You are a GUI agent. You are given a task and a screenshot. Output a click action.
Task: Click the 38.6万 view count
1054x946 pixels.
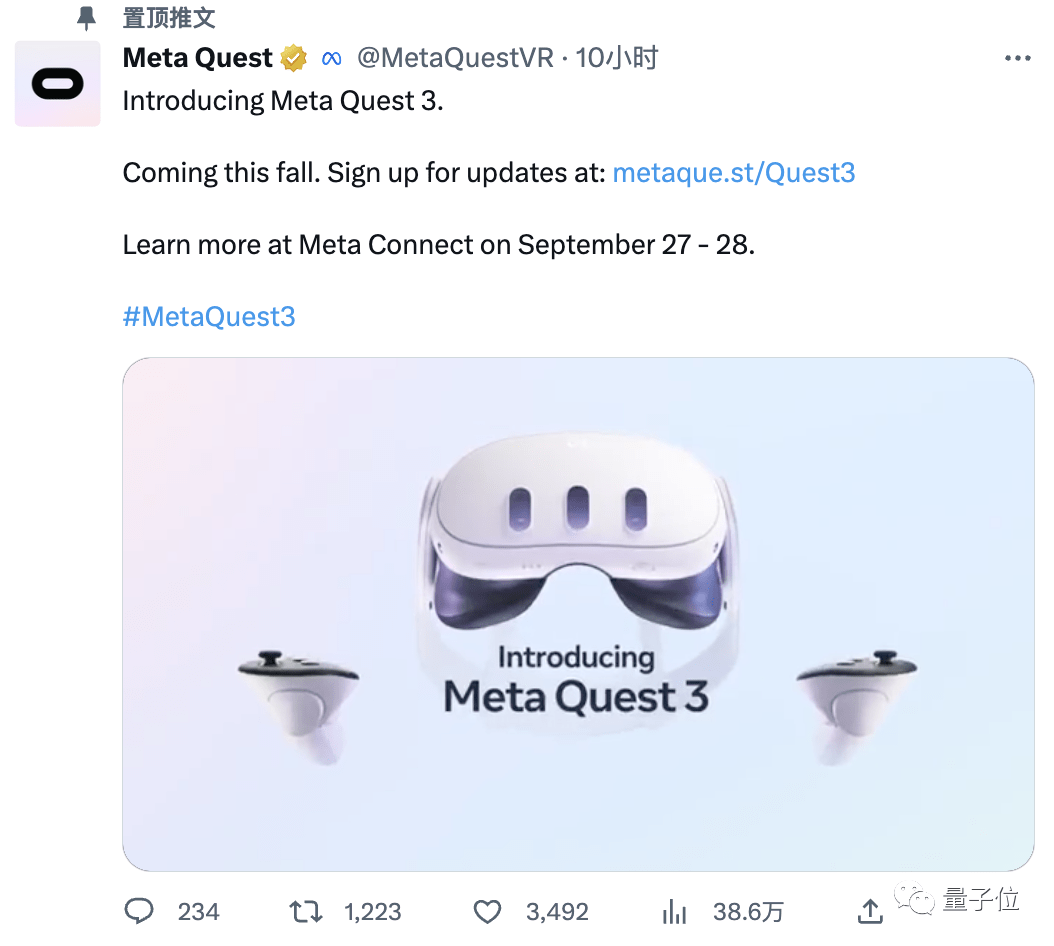click(749, 911)
